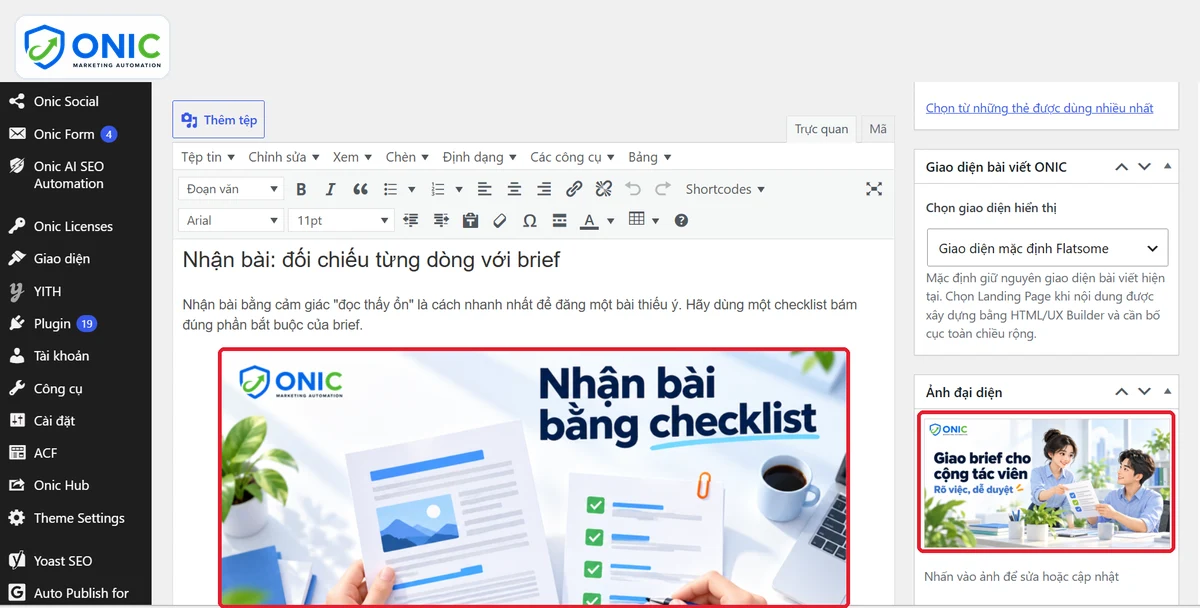The width and height of the screenshot is (1200, 608).
Task: Switch to the Mã code tab
Action: (x=878, y=129)
